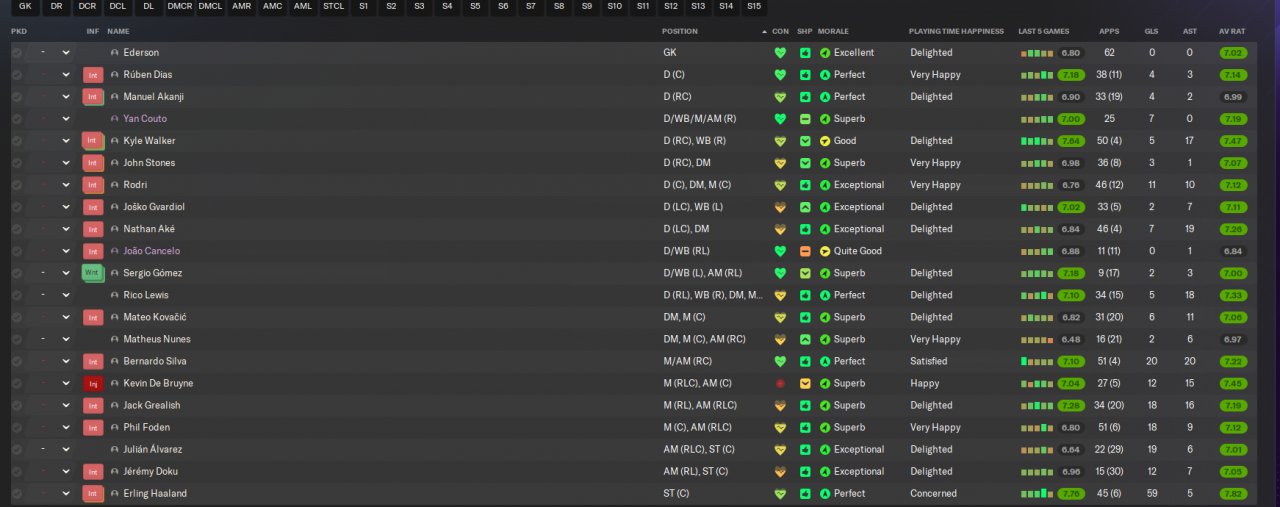Sort by the MORALE column header
Screen dimensions: 1280x507
click(x=834, y=32)
